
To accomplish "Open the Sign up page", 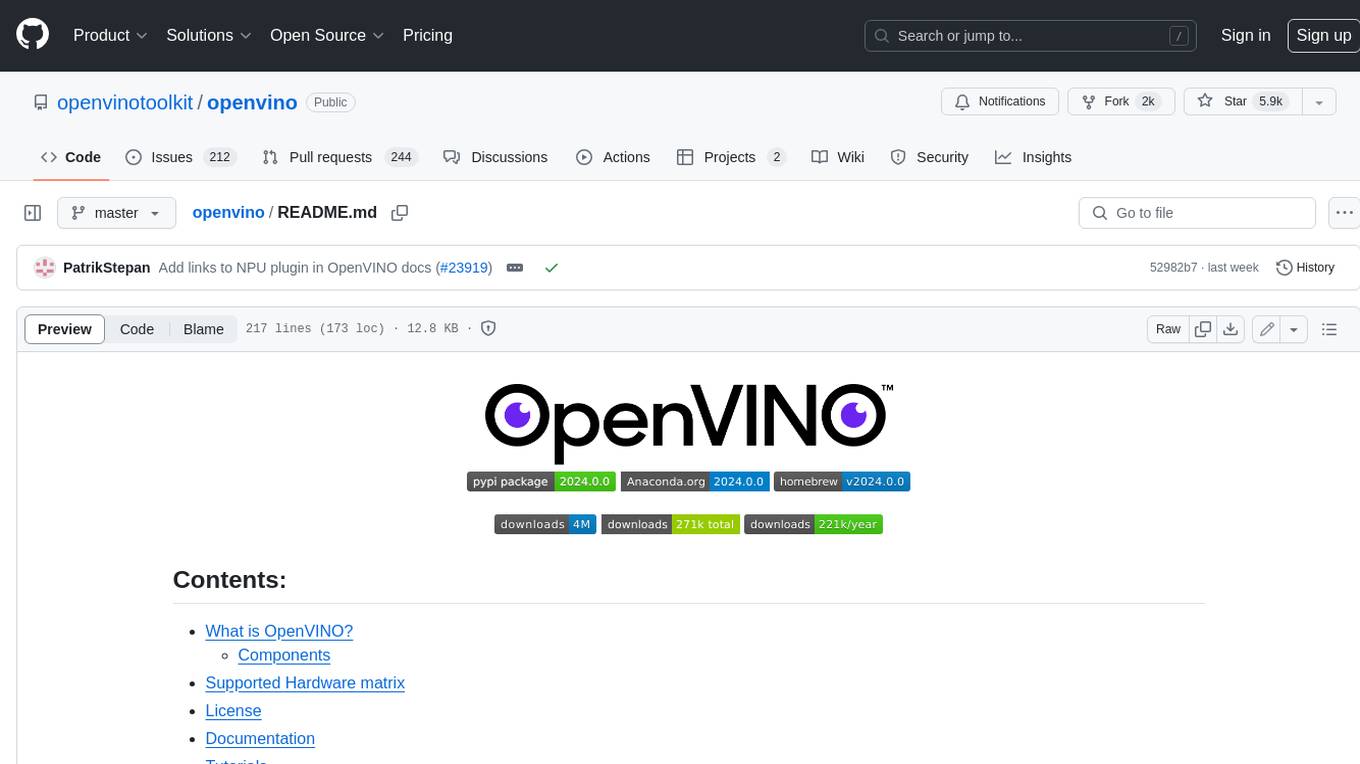I will [1323, 35].
